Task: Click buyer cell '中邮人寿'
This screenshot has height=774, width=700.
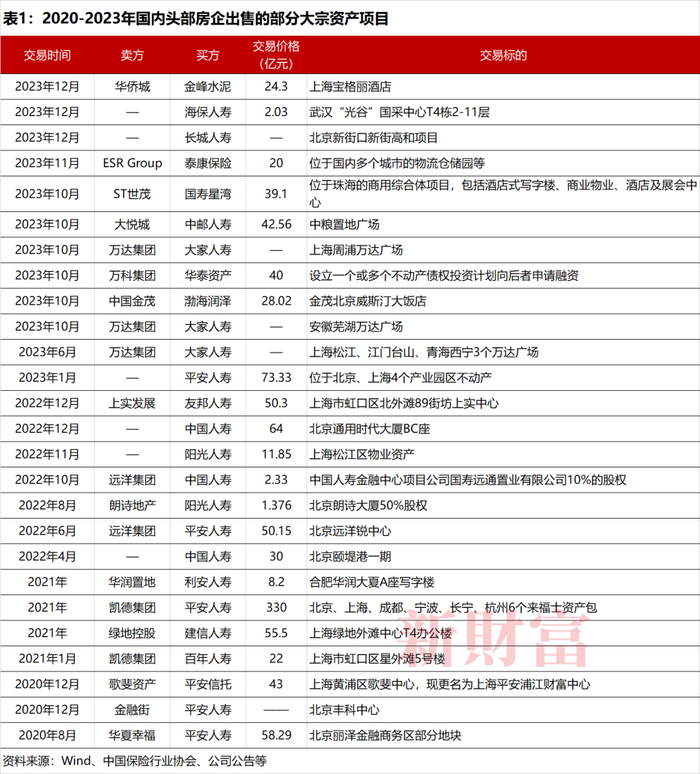Action: (x=207, y=225)
